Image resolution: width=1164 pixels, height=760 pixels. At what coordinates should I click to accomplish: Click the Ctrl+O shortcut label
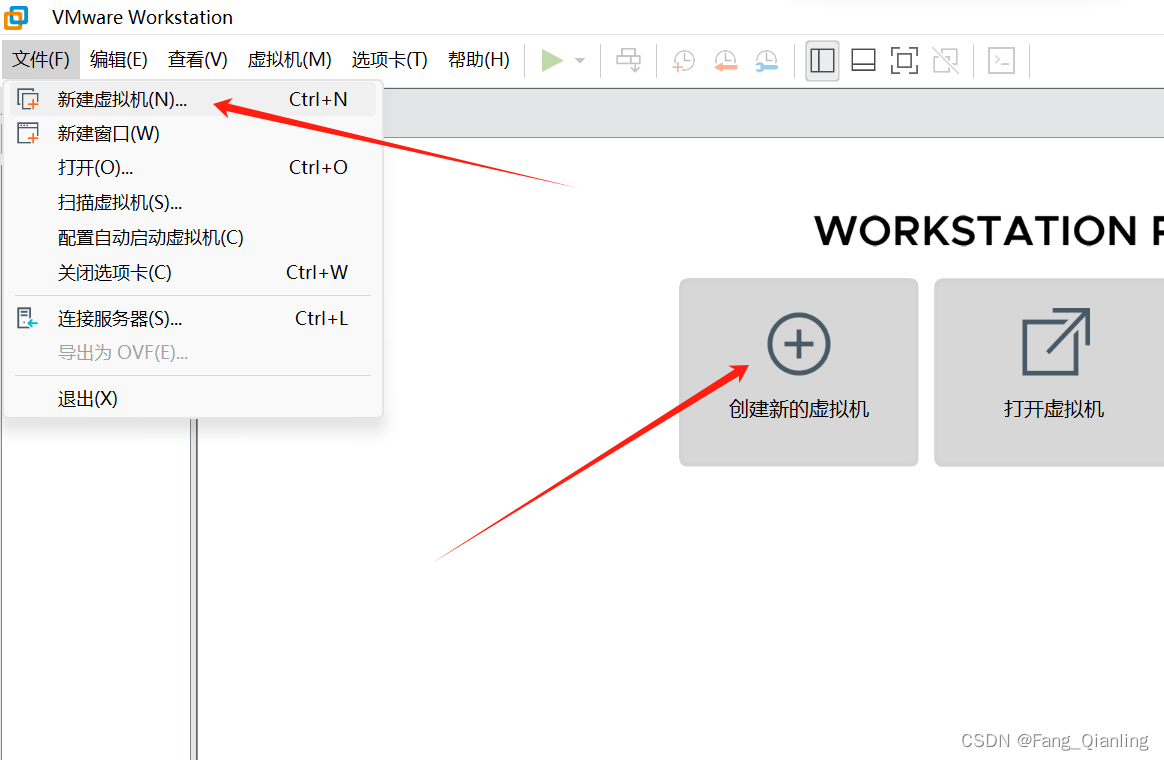coord(318,168)
